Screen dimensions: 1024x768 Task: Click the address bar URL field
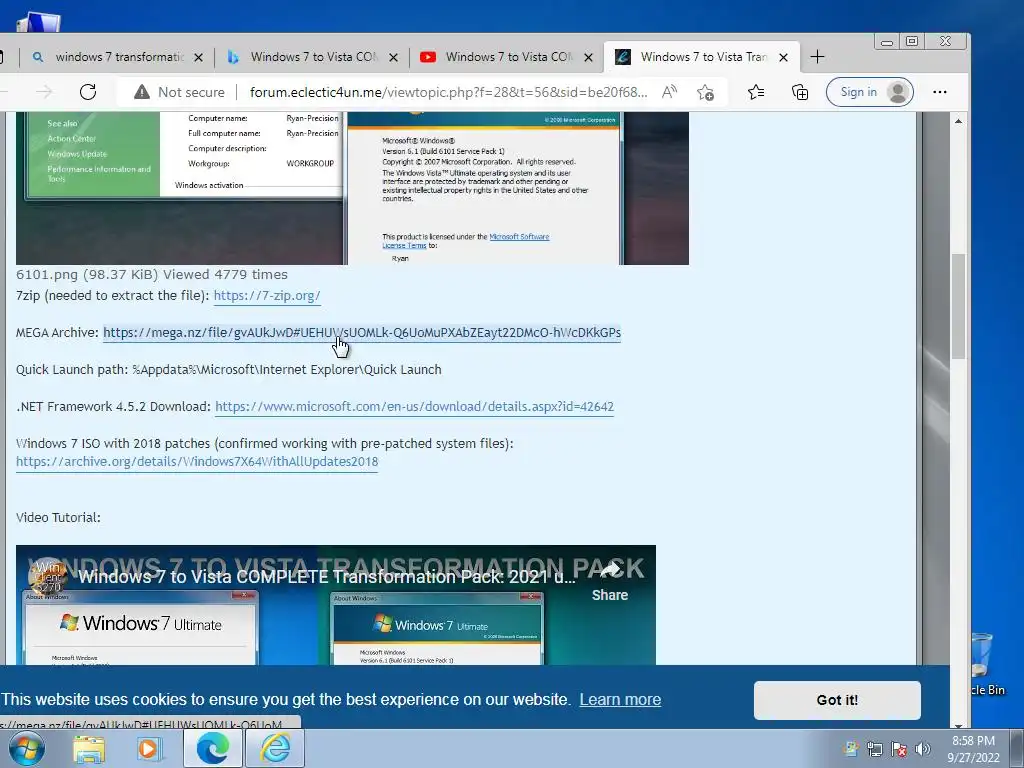pos(449,92)
